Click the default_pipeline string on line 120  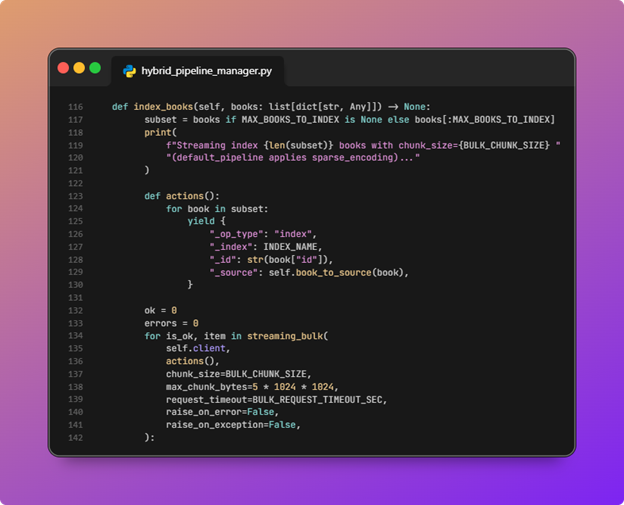point(293,158)
